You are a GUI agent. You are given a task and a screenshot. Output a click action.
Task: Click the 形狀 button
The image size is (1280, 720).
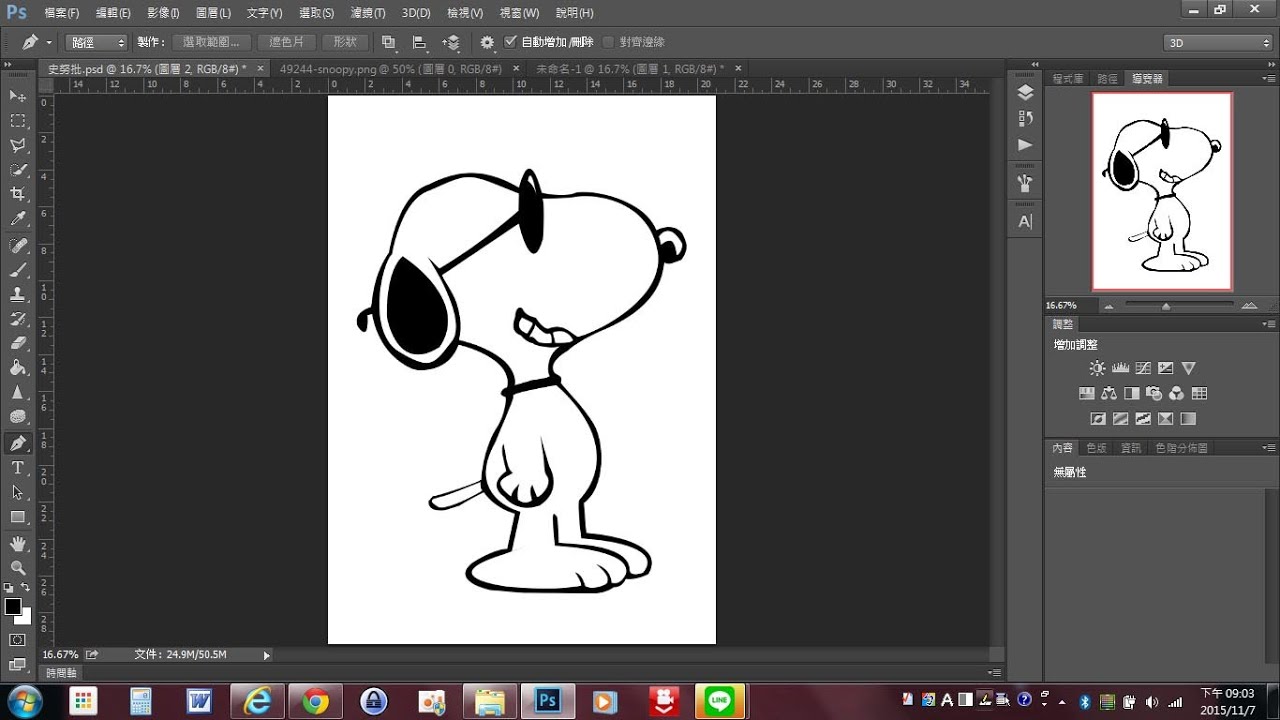pyautogui.click(x=345, y=42)
